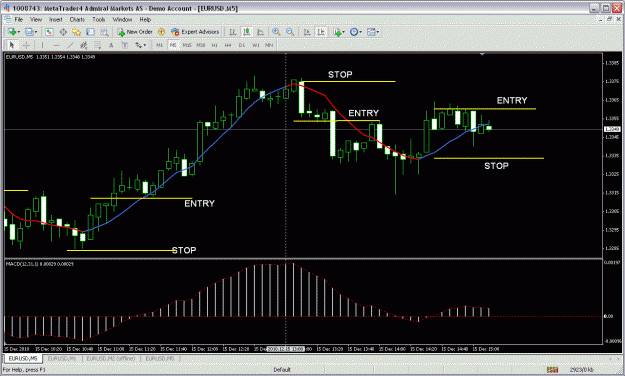The height and width of the screenshot is (376, 625).
Task: Open the Templates dropdown
Action: point(373,32)
